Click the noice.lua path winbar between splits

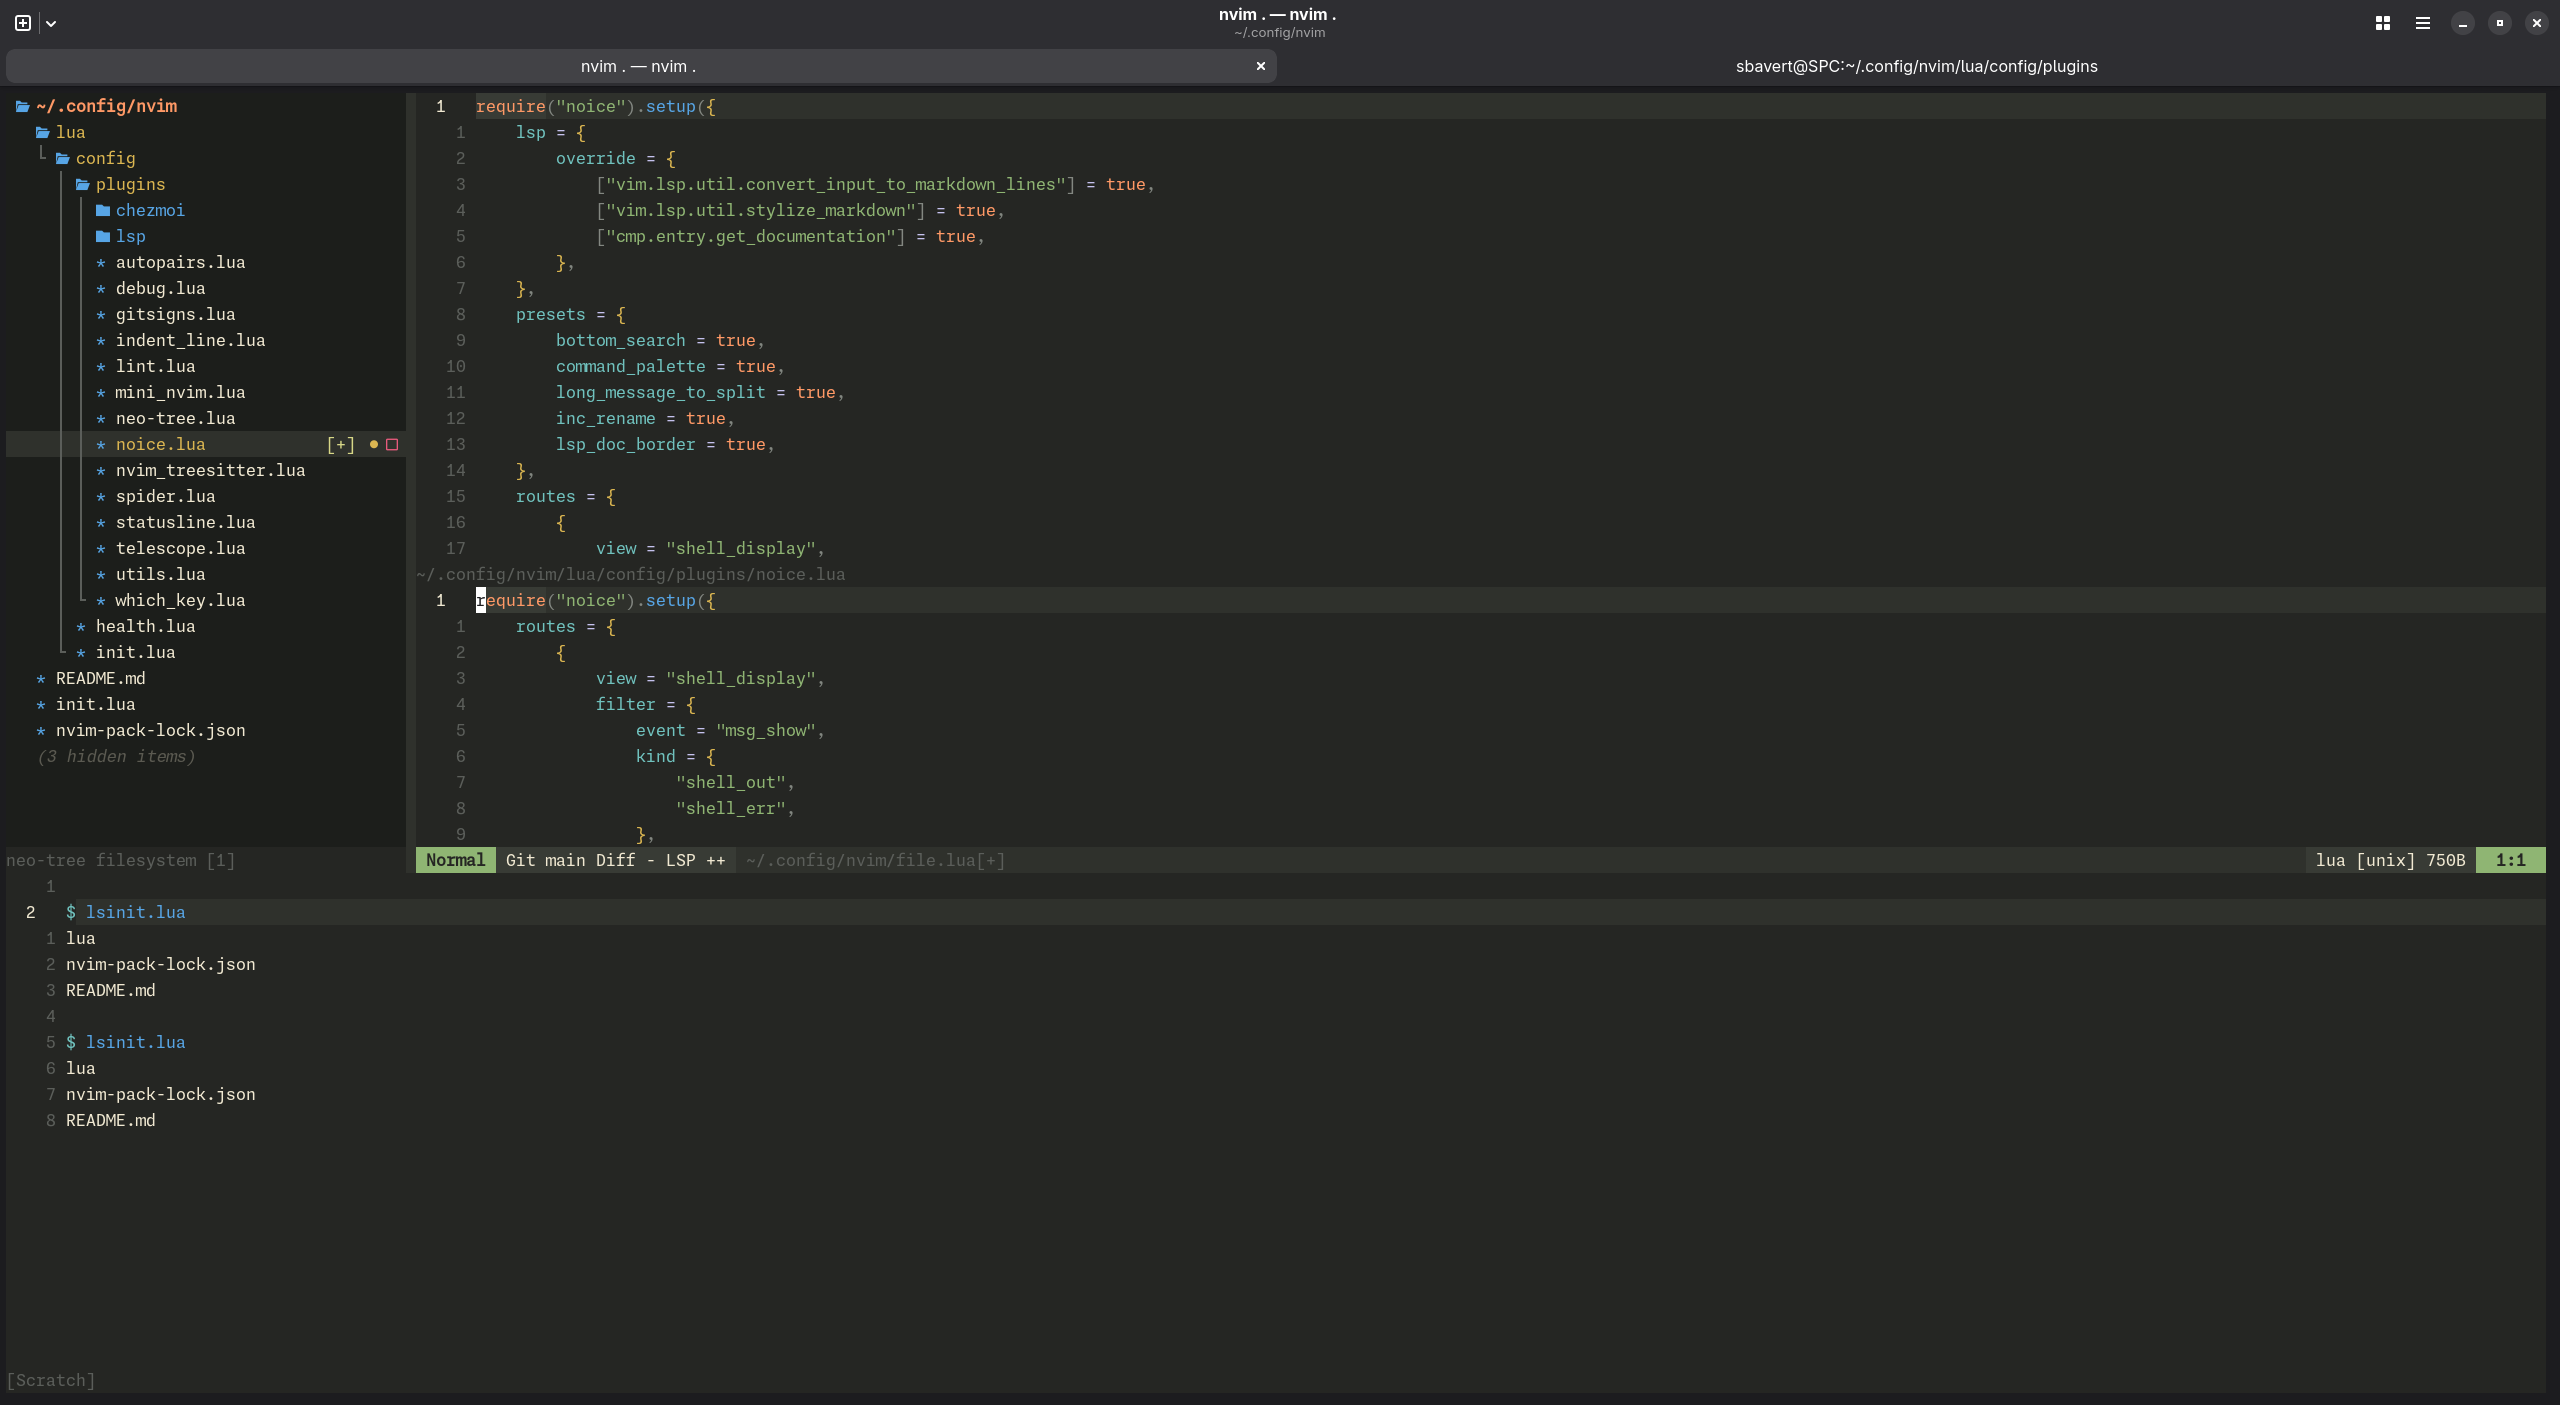630,574
